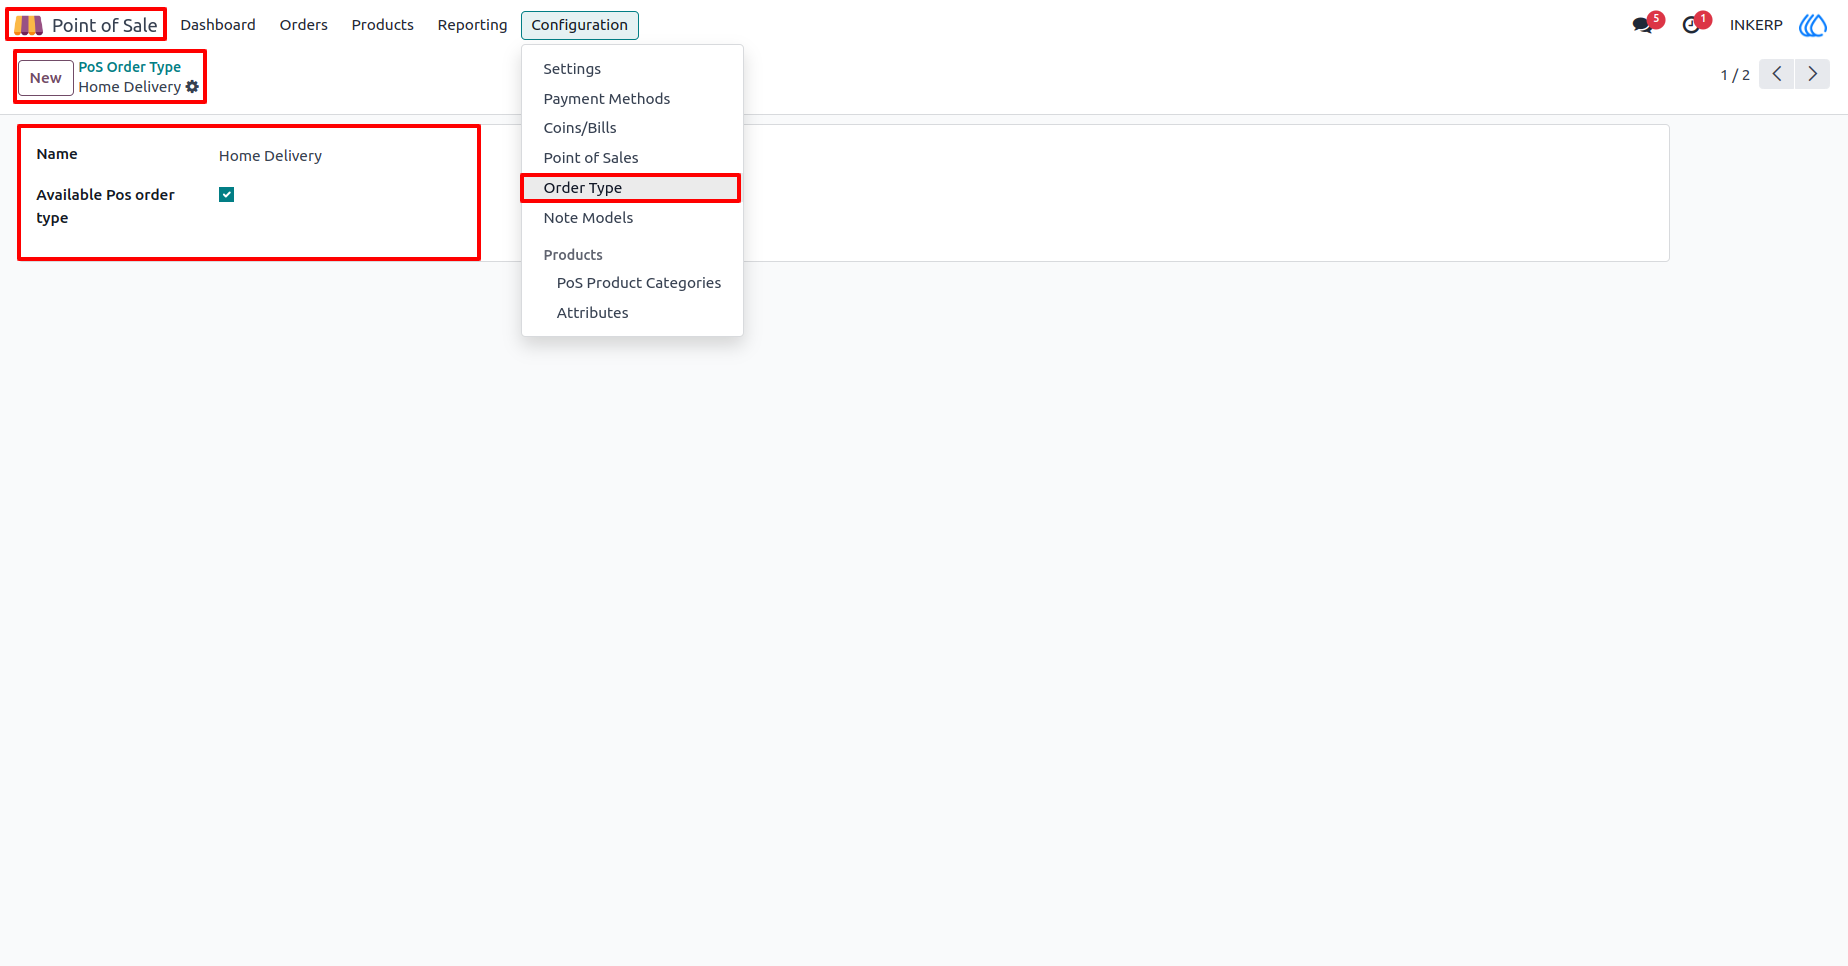
Task: Open the Orders menu
Action: coord(303,25)
